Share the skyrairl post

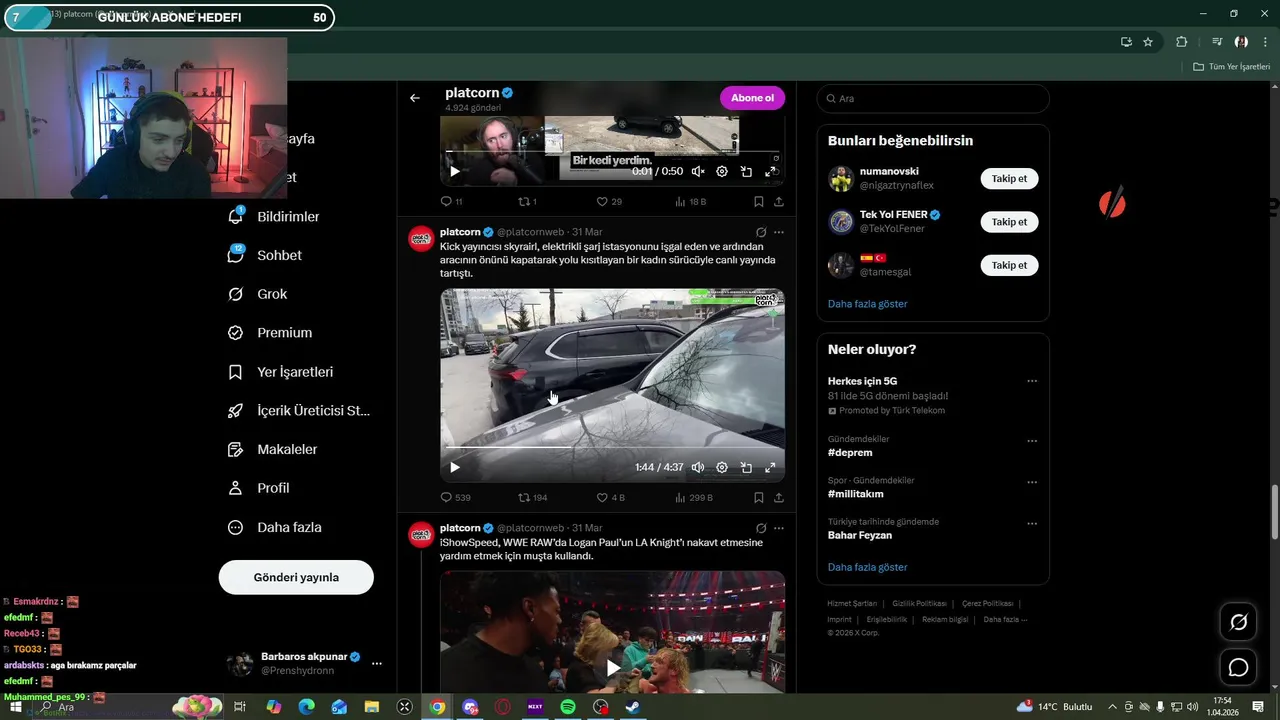coord(779,497)
